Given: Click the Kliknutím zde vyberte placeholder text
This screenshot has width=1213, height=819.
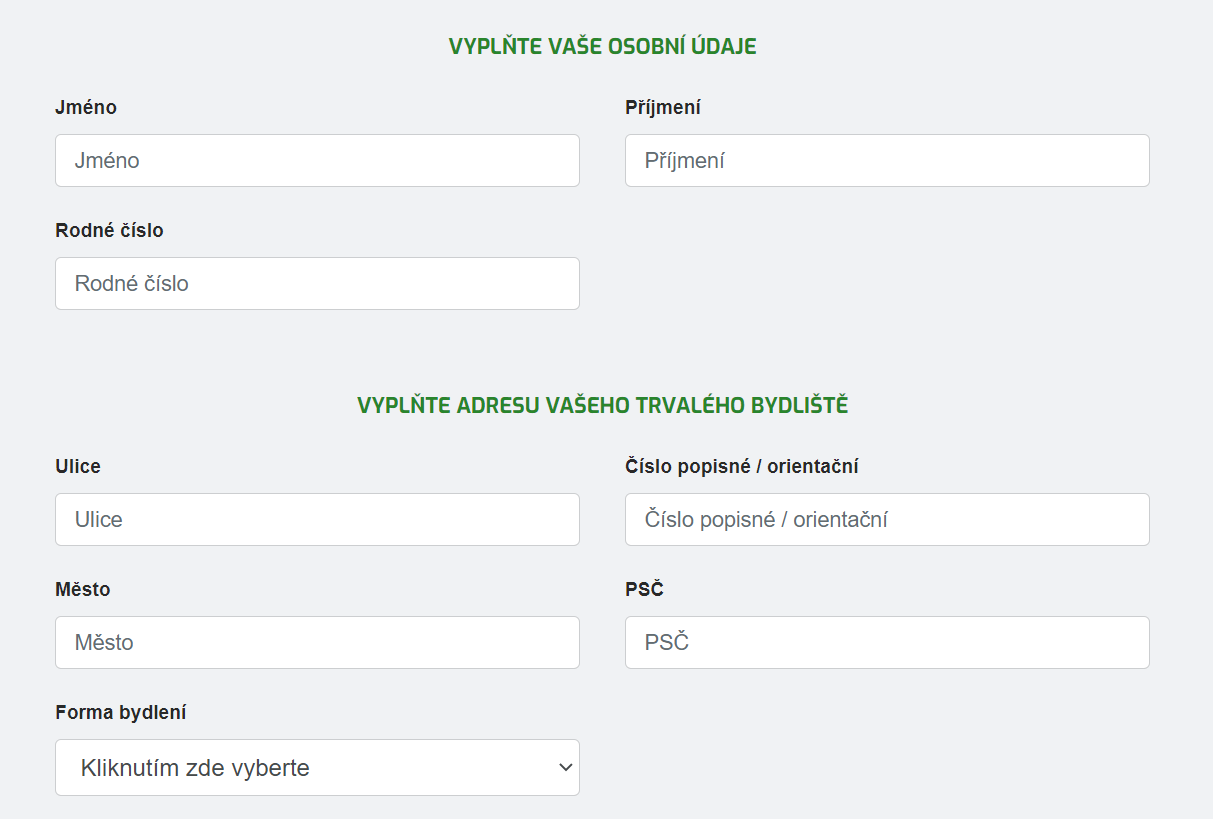Looking at the screenshot, I should 195,768.
